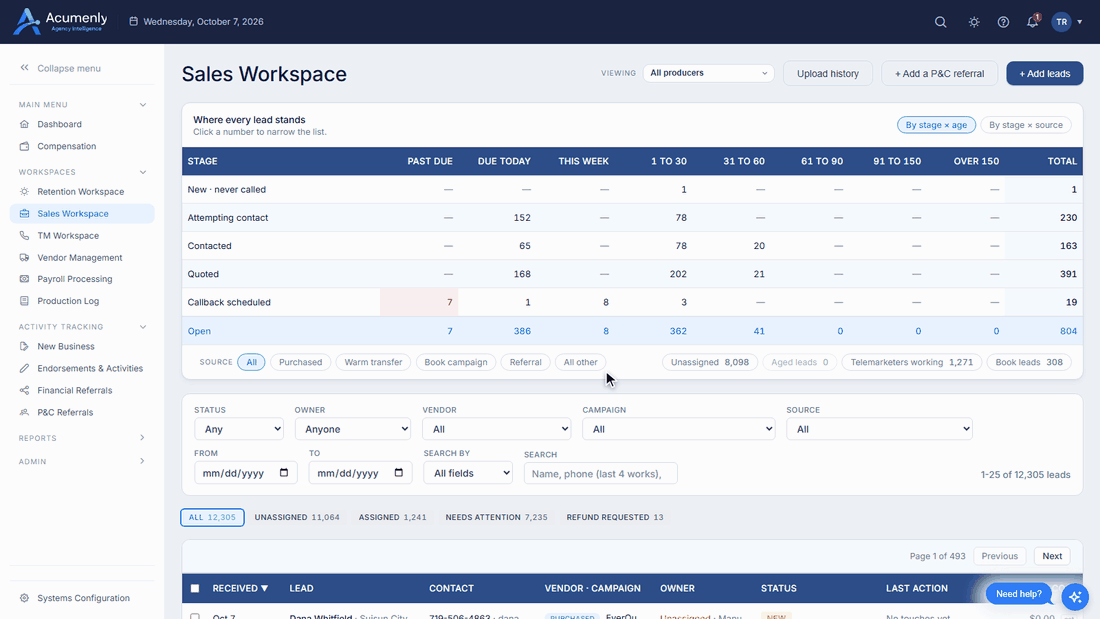
Task: Open the Search By All fields dropdown
Action: pos(468,473)
